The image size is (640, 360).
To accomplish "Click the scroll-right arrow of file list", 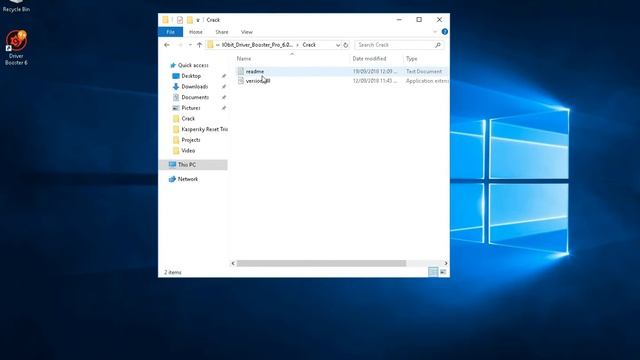I will pyautogui.click(x=446, y=263).
